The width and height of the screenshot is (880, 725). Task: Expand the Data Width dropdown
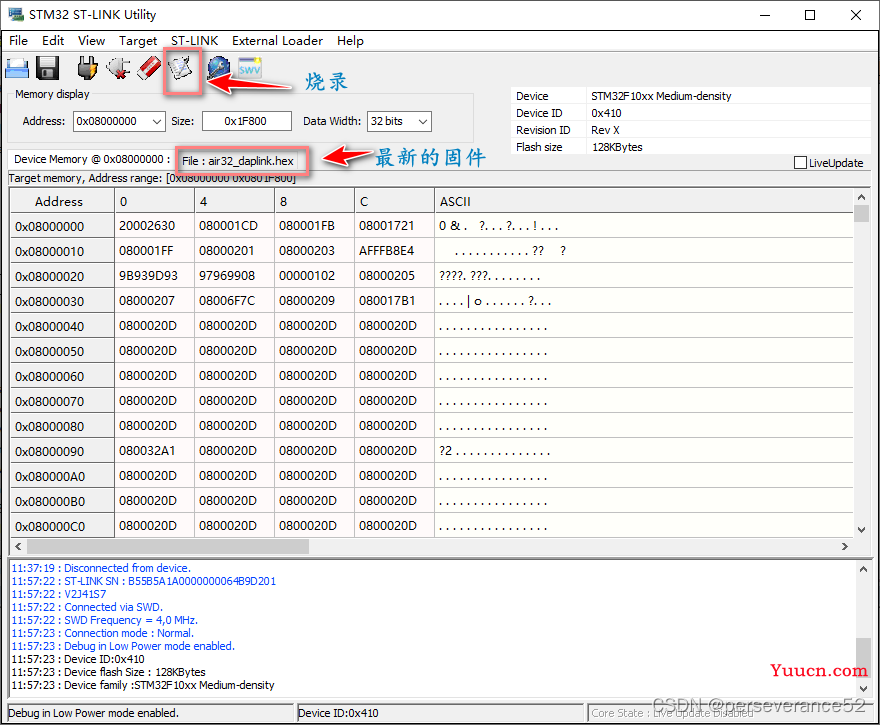423,121
